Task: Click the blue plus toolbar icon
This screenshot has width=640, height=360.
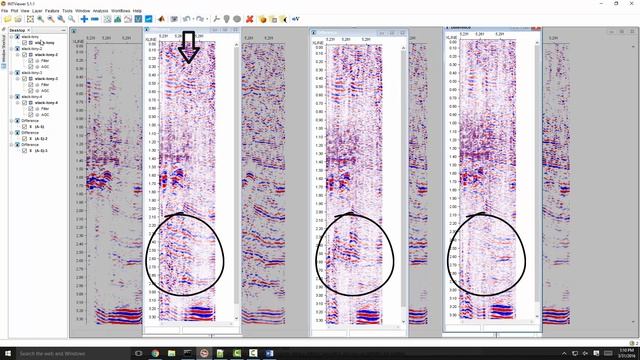Action: 84,19
